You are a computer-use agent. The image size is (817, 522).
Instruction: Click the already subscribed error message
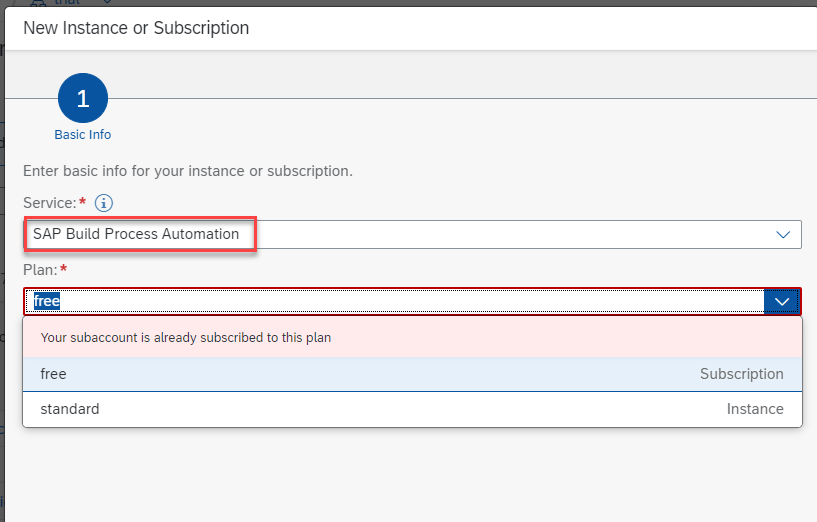coord(186,338)
